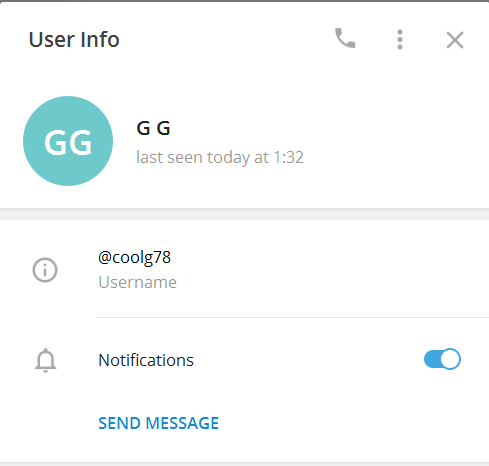Click the Notifications row label

(x=146, y=360)
